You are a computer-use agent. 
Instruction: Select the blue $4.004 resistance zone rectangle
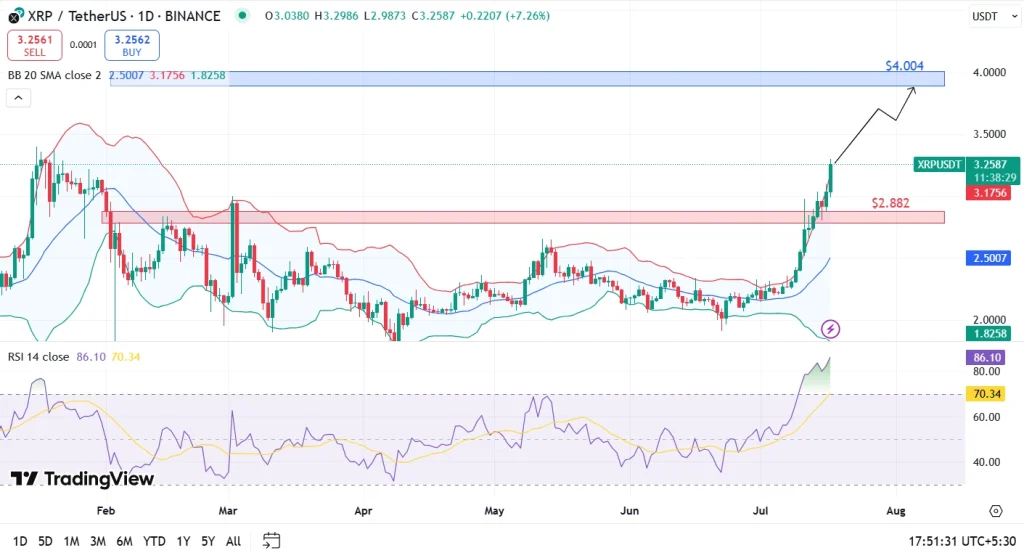(x=527, y=78)
